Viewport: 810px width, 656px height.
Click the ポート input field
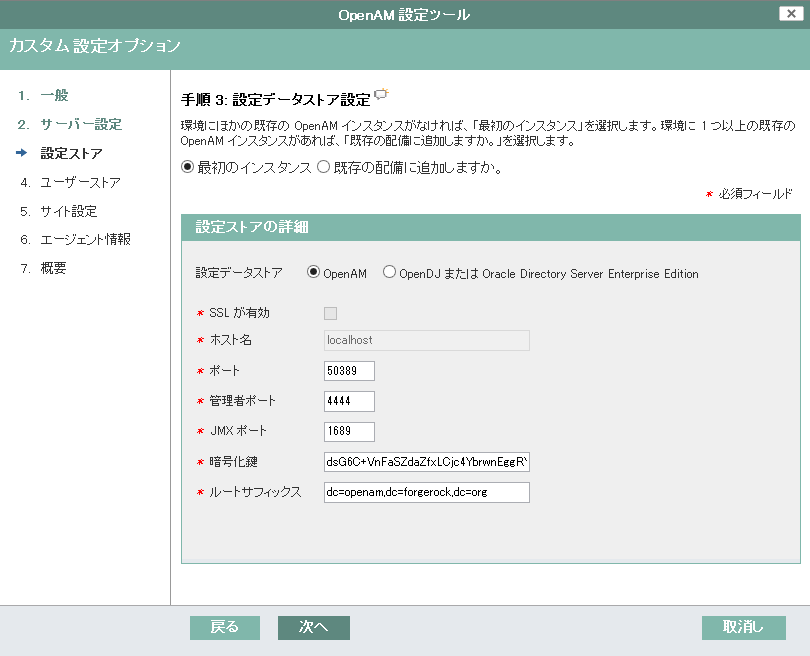coord(349,371)
